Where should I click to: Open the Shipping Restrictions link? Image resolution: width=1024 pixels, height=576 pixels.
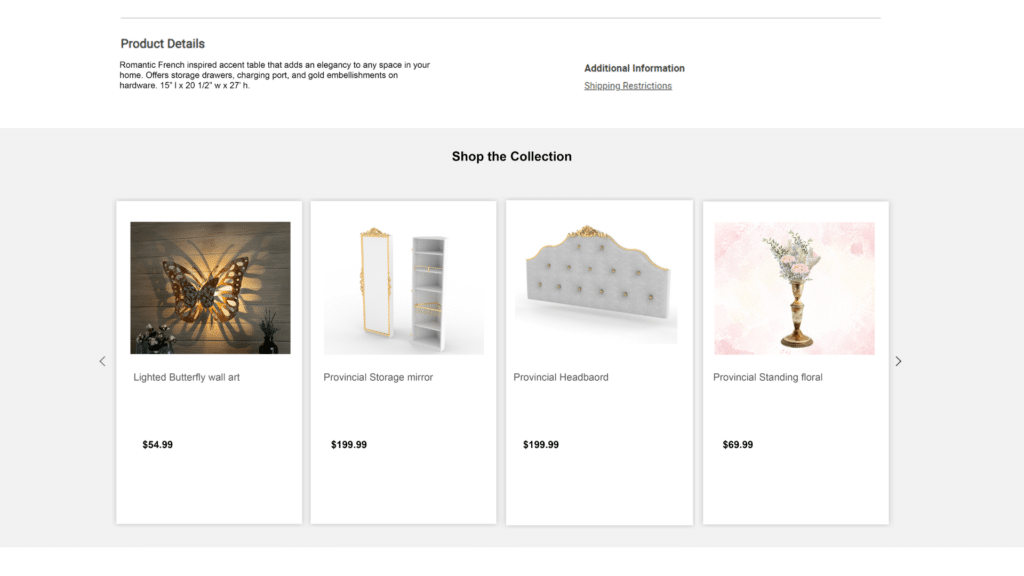click(x=628, y=86)
